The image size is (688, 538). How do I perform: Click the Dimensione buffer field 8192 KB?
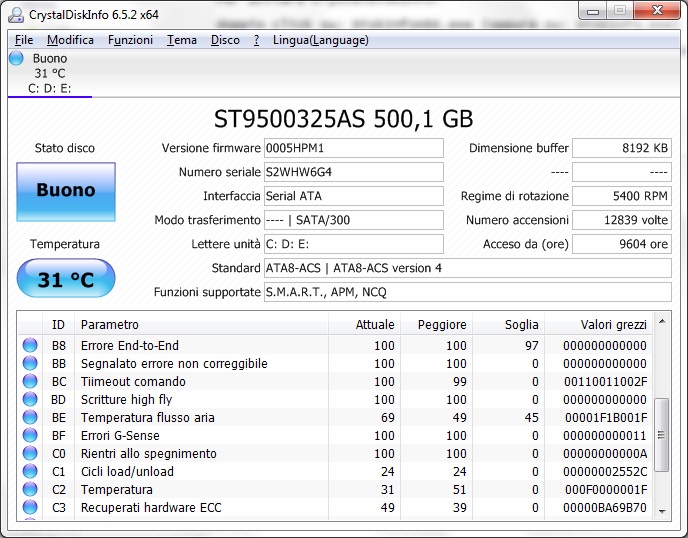click(622, 148)
